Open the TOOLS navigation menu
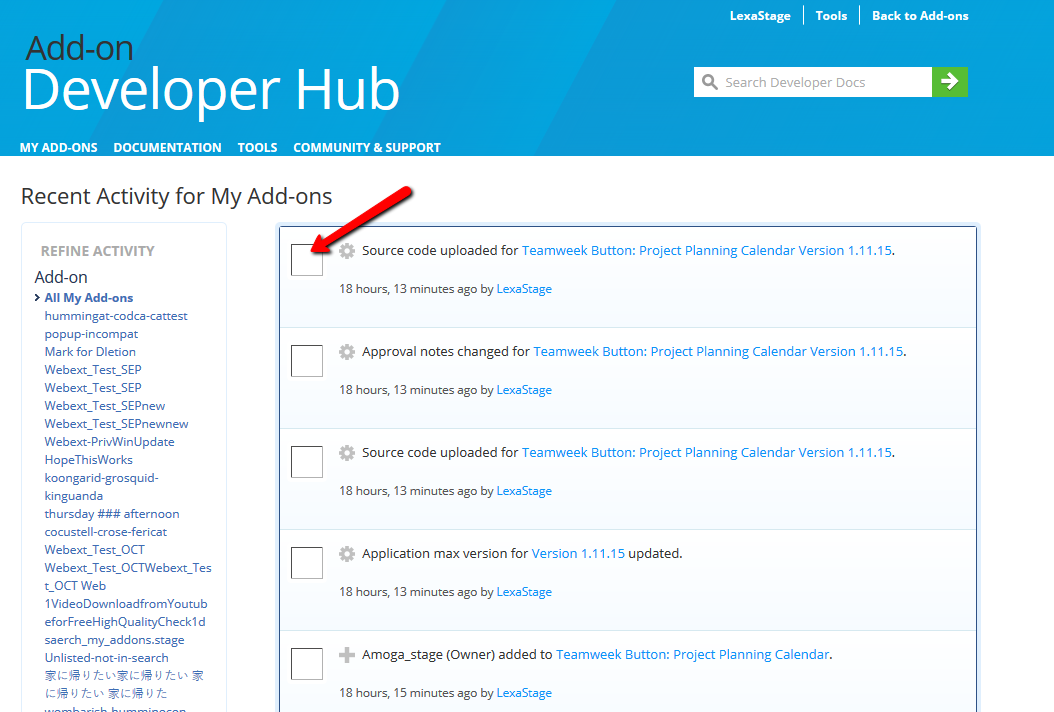1054x712 pixels. 257,147
